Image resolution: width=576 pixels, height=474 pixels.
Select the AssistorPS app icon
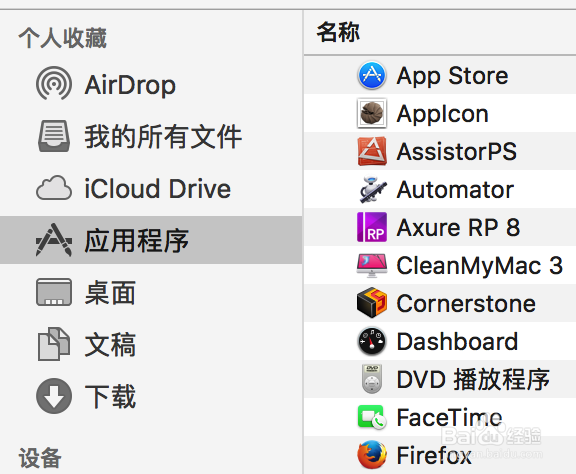pyautogui.click(x=372, y=151)
